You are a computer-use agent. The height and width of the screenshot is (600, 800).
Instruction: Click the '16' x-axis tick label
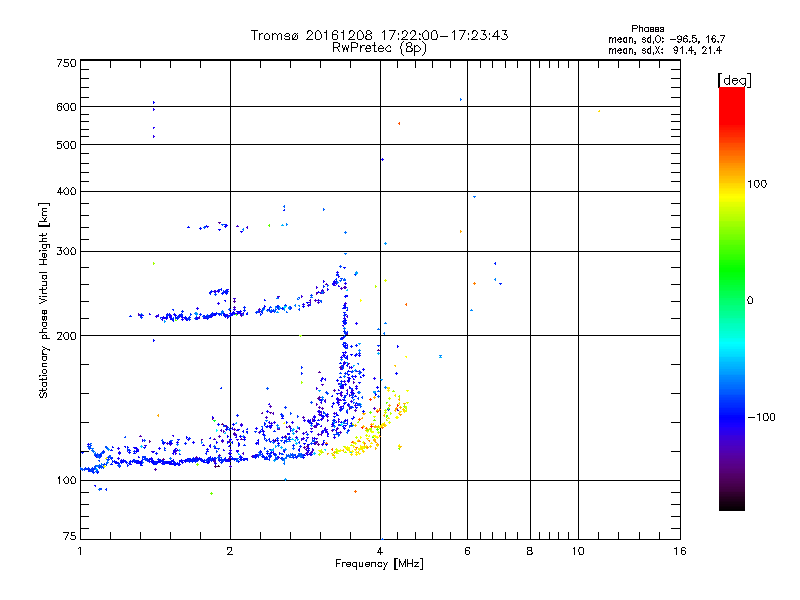pos(680,551)
